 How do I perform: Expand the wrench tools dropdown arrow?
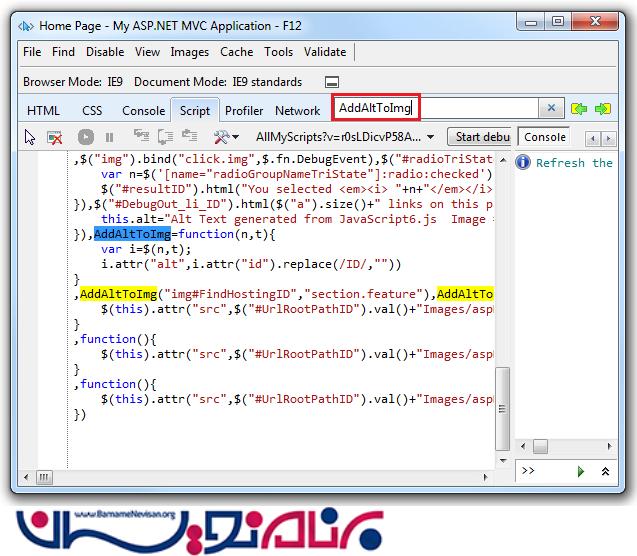237,137
